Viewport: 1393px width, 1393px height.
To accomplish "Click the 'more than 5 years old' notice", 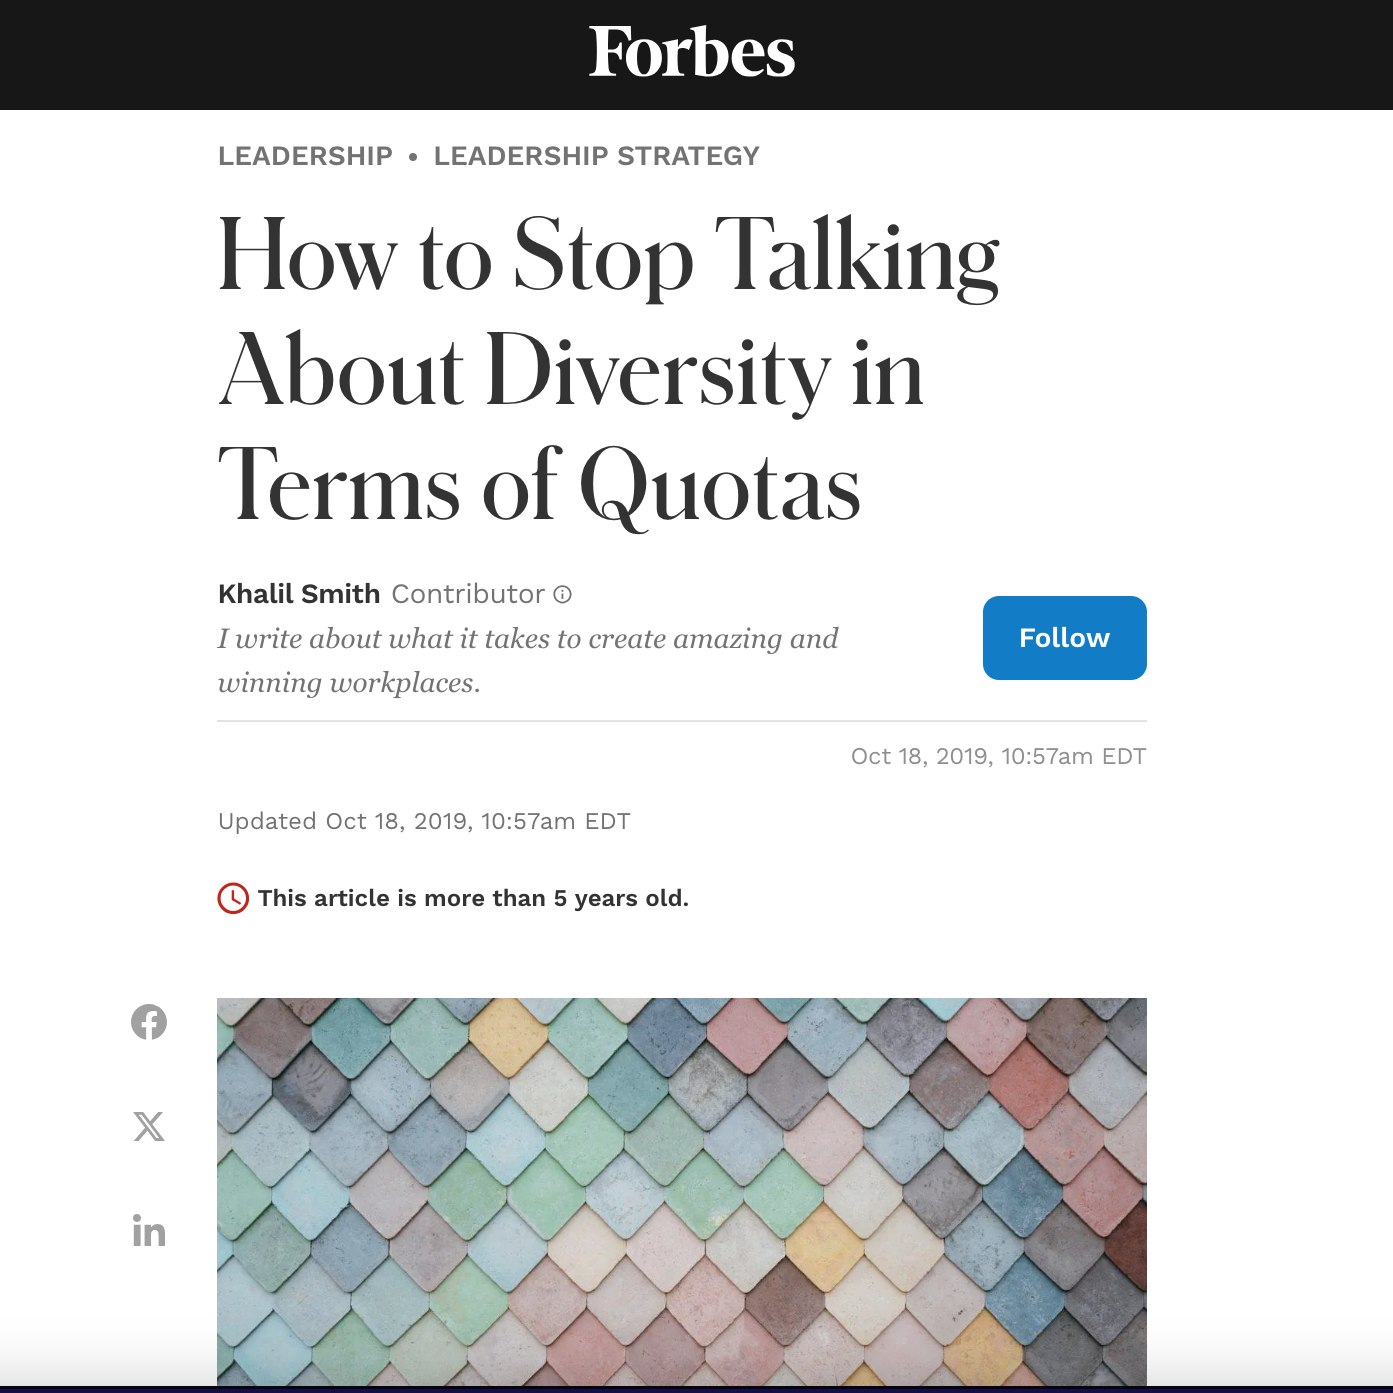I will (x=473, y=898).
